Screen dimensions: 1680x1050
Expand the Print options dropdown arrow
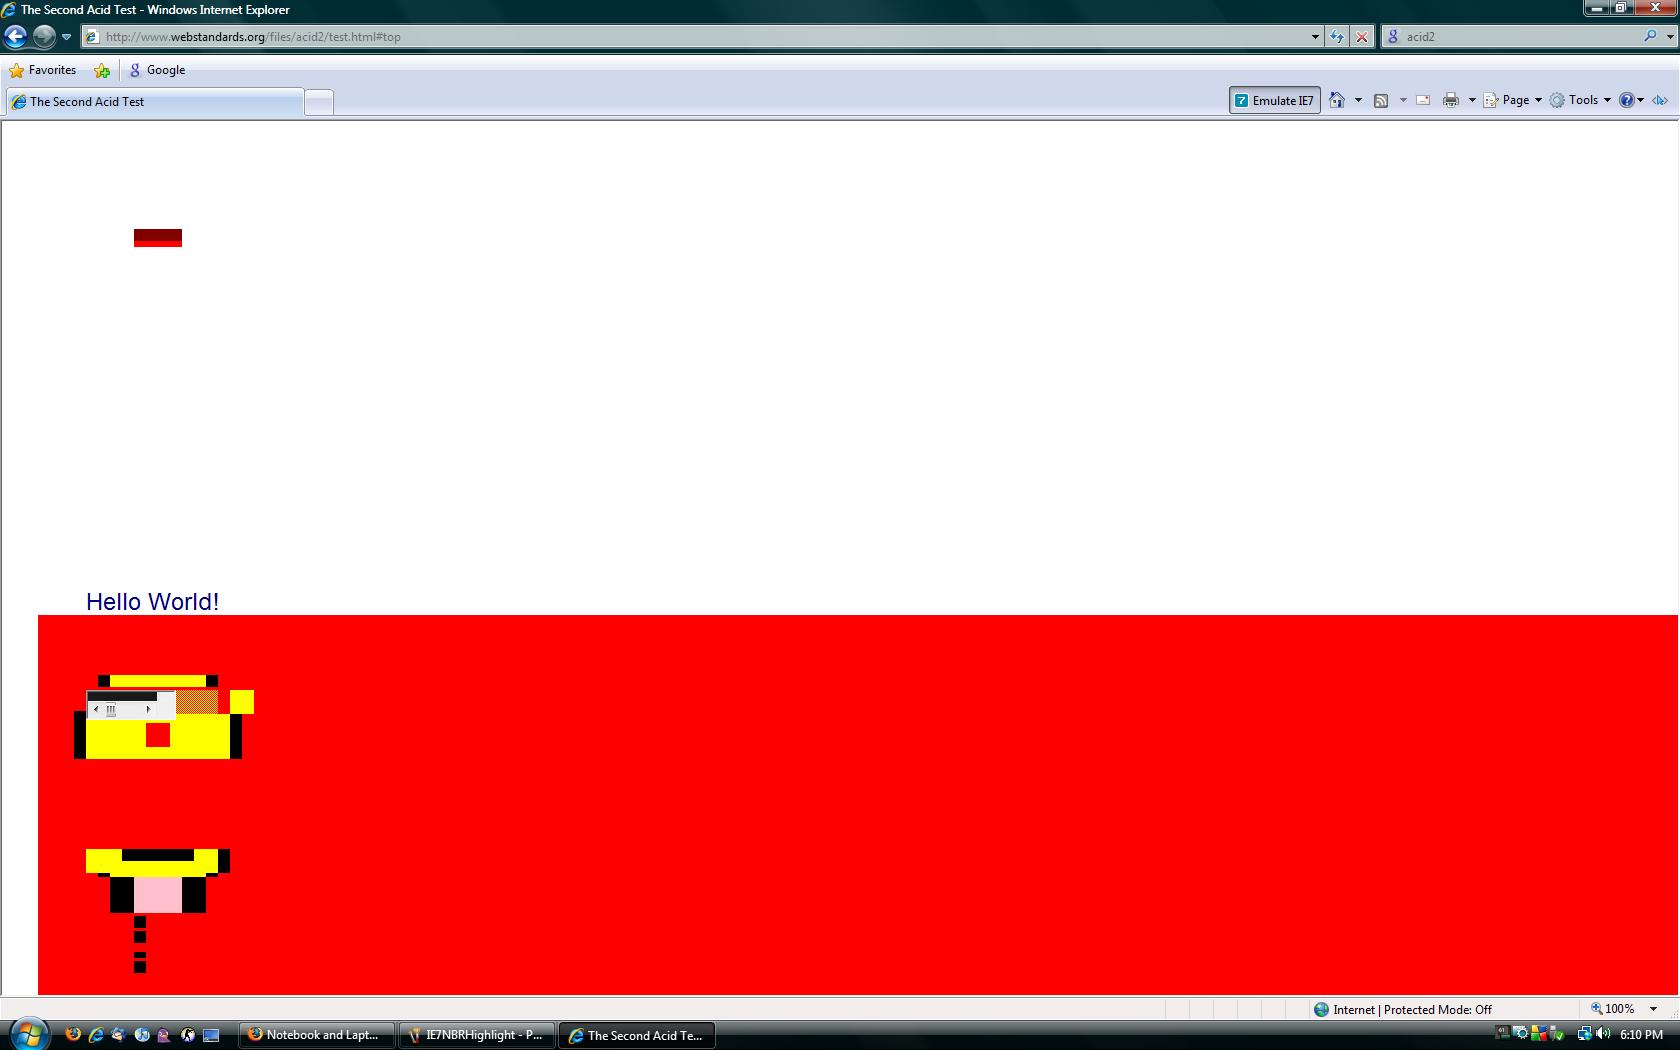tap(1472, 100)
